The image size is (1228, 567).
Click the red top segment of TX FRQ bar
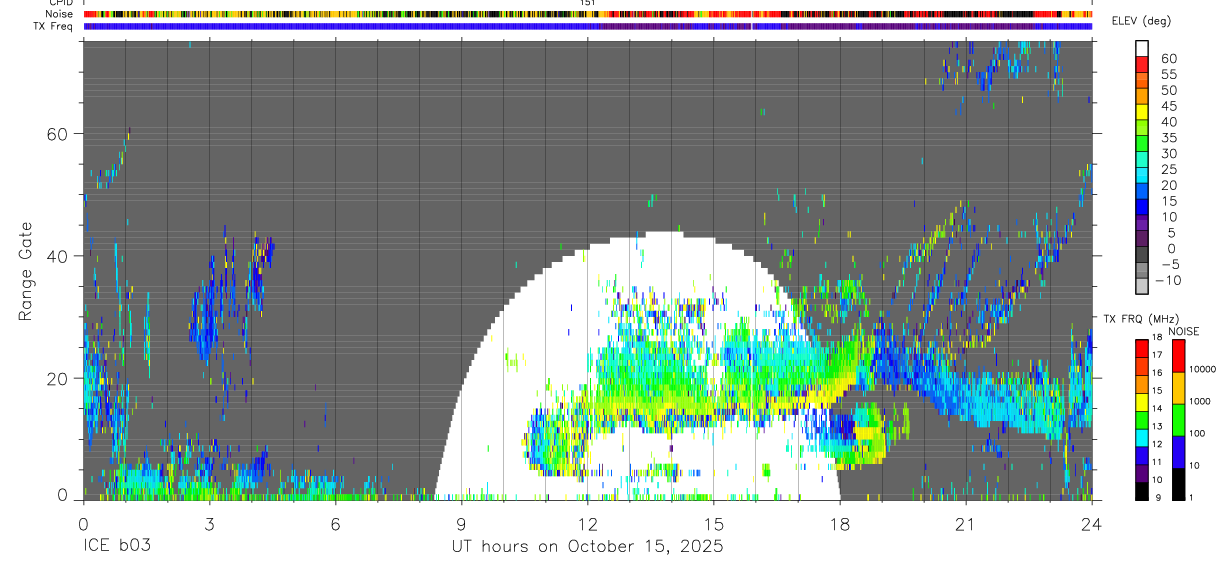(x=1142, y=348)
